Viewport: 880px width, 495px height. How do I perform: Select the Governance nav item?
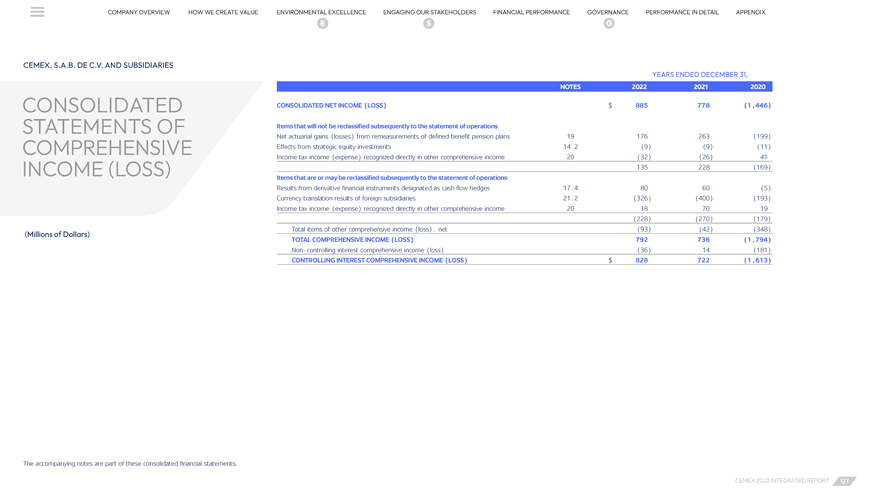(x=608, y=12)
